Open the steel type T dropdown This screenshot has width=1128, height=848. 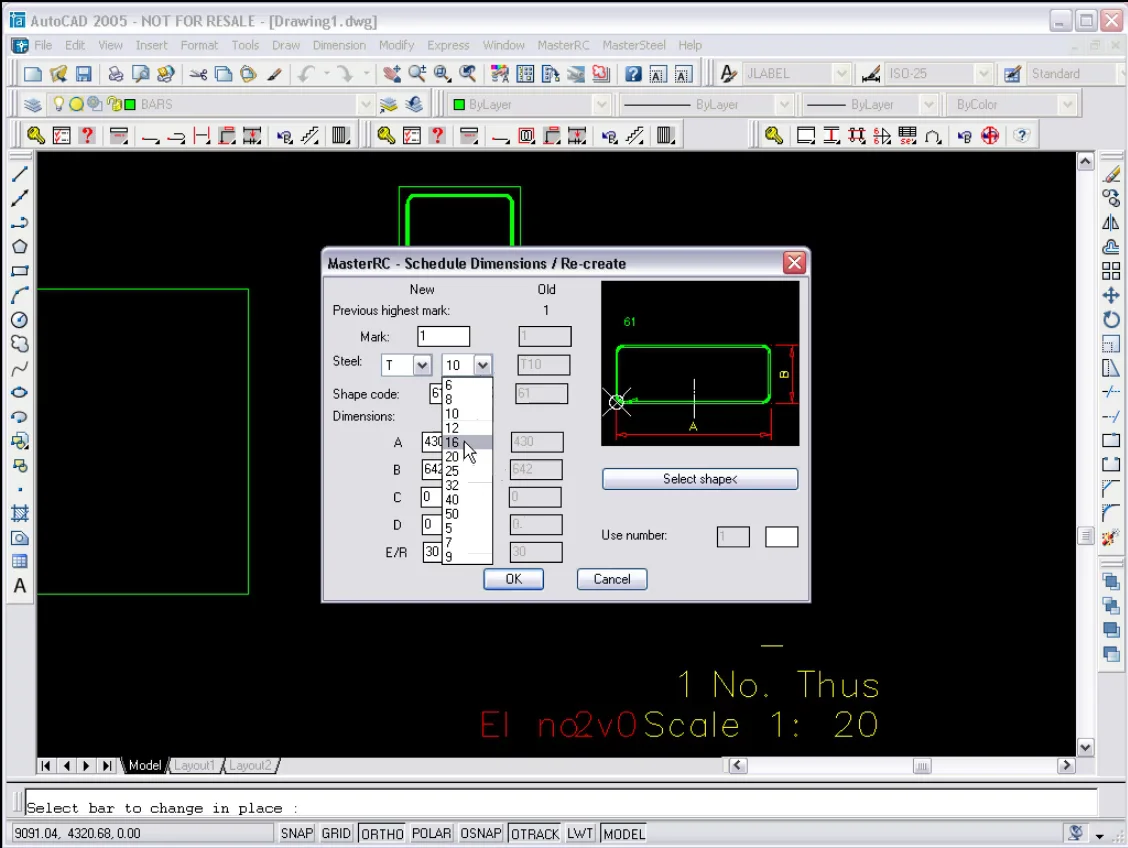(421, 366)
